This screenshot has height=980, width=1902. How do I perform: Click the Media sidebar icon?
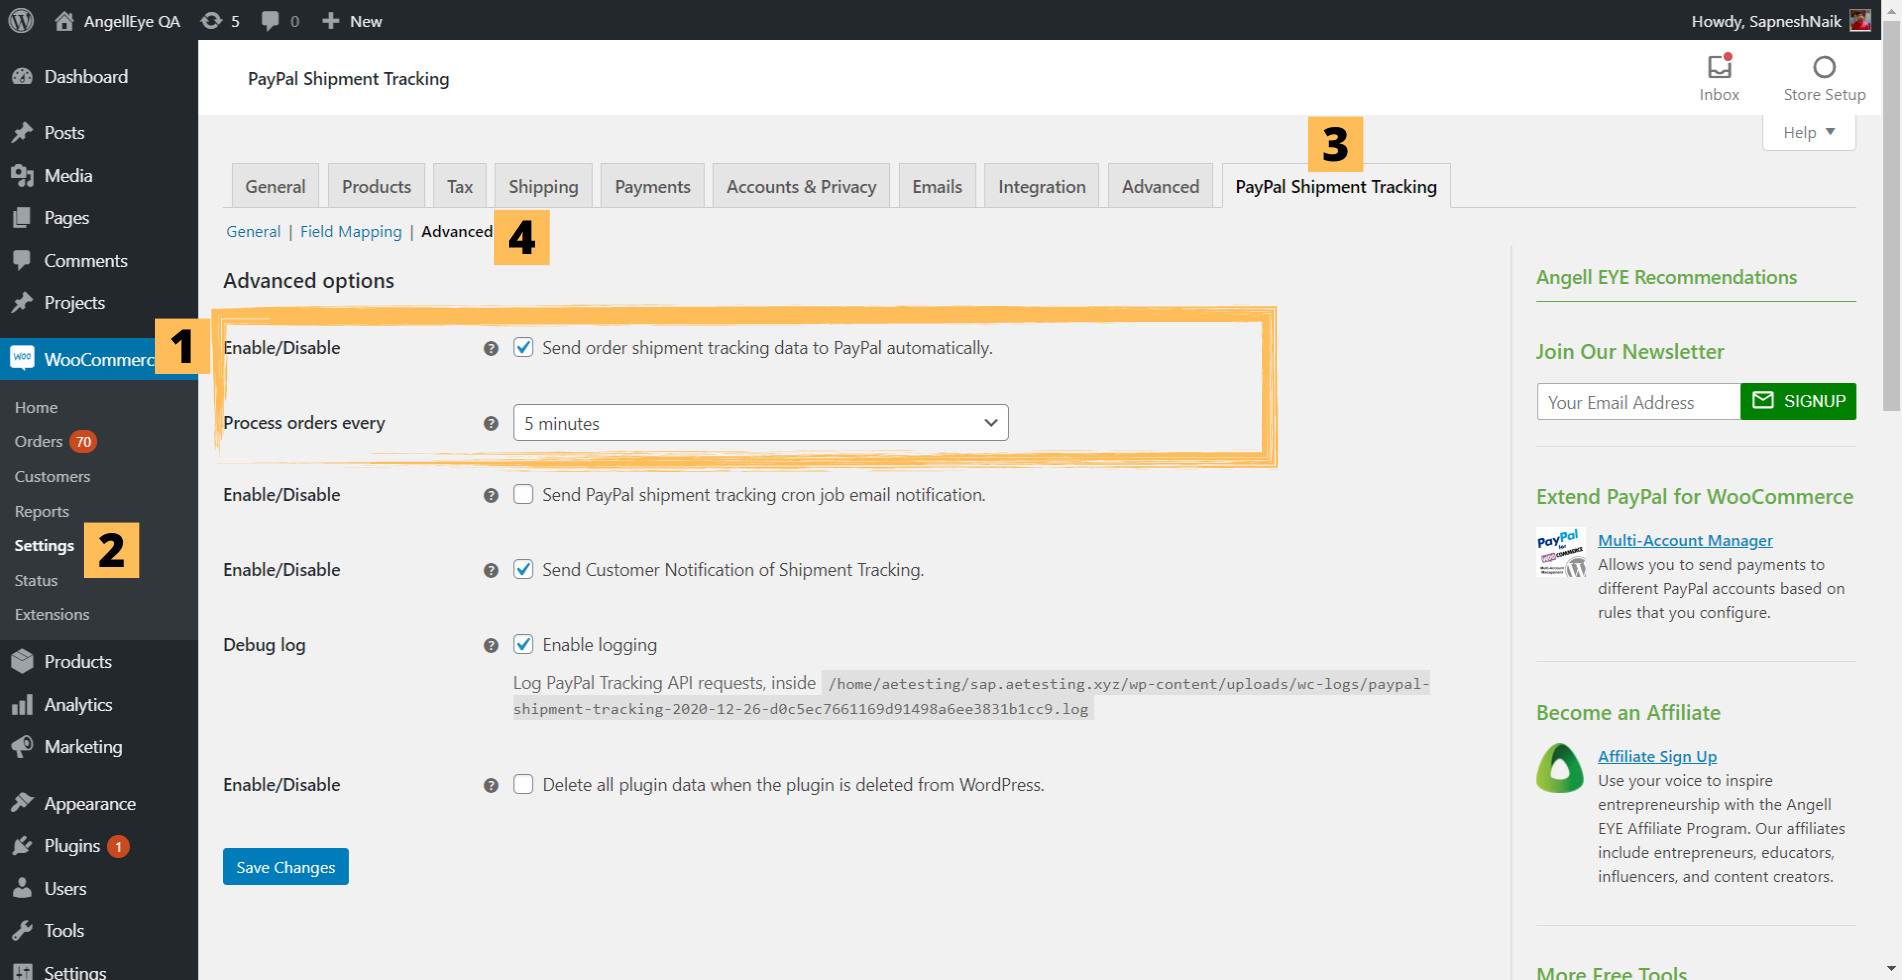point(22,176)
